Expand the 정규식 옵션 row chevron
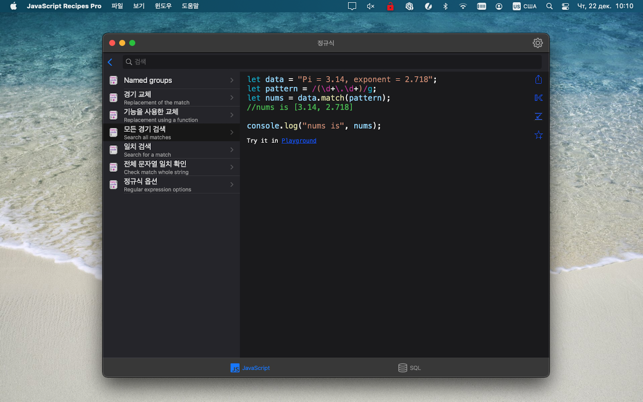The height and width of the screenshot is (402, 643). pyautogui.click(x=231, y=185)
